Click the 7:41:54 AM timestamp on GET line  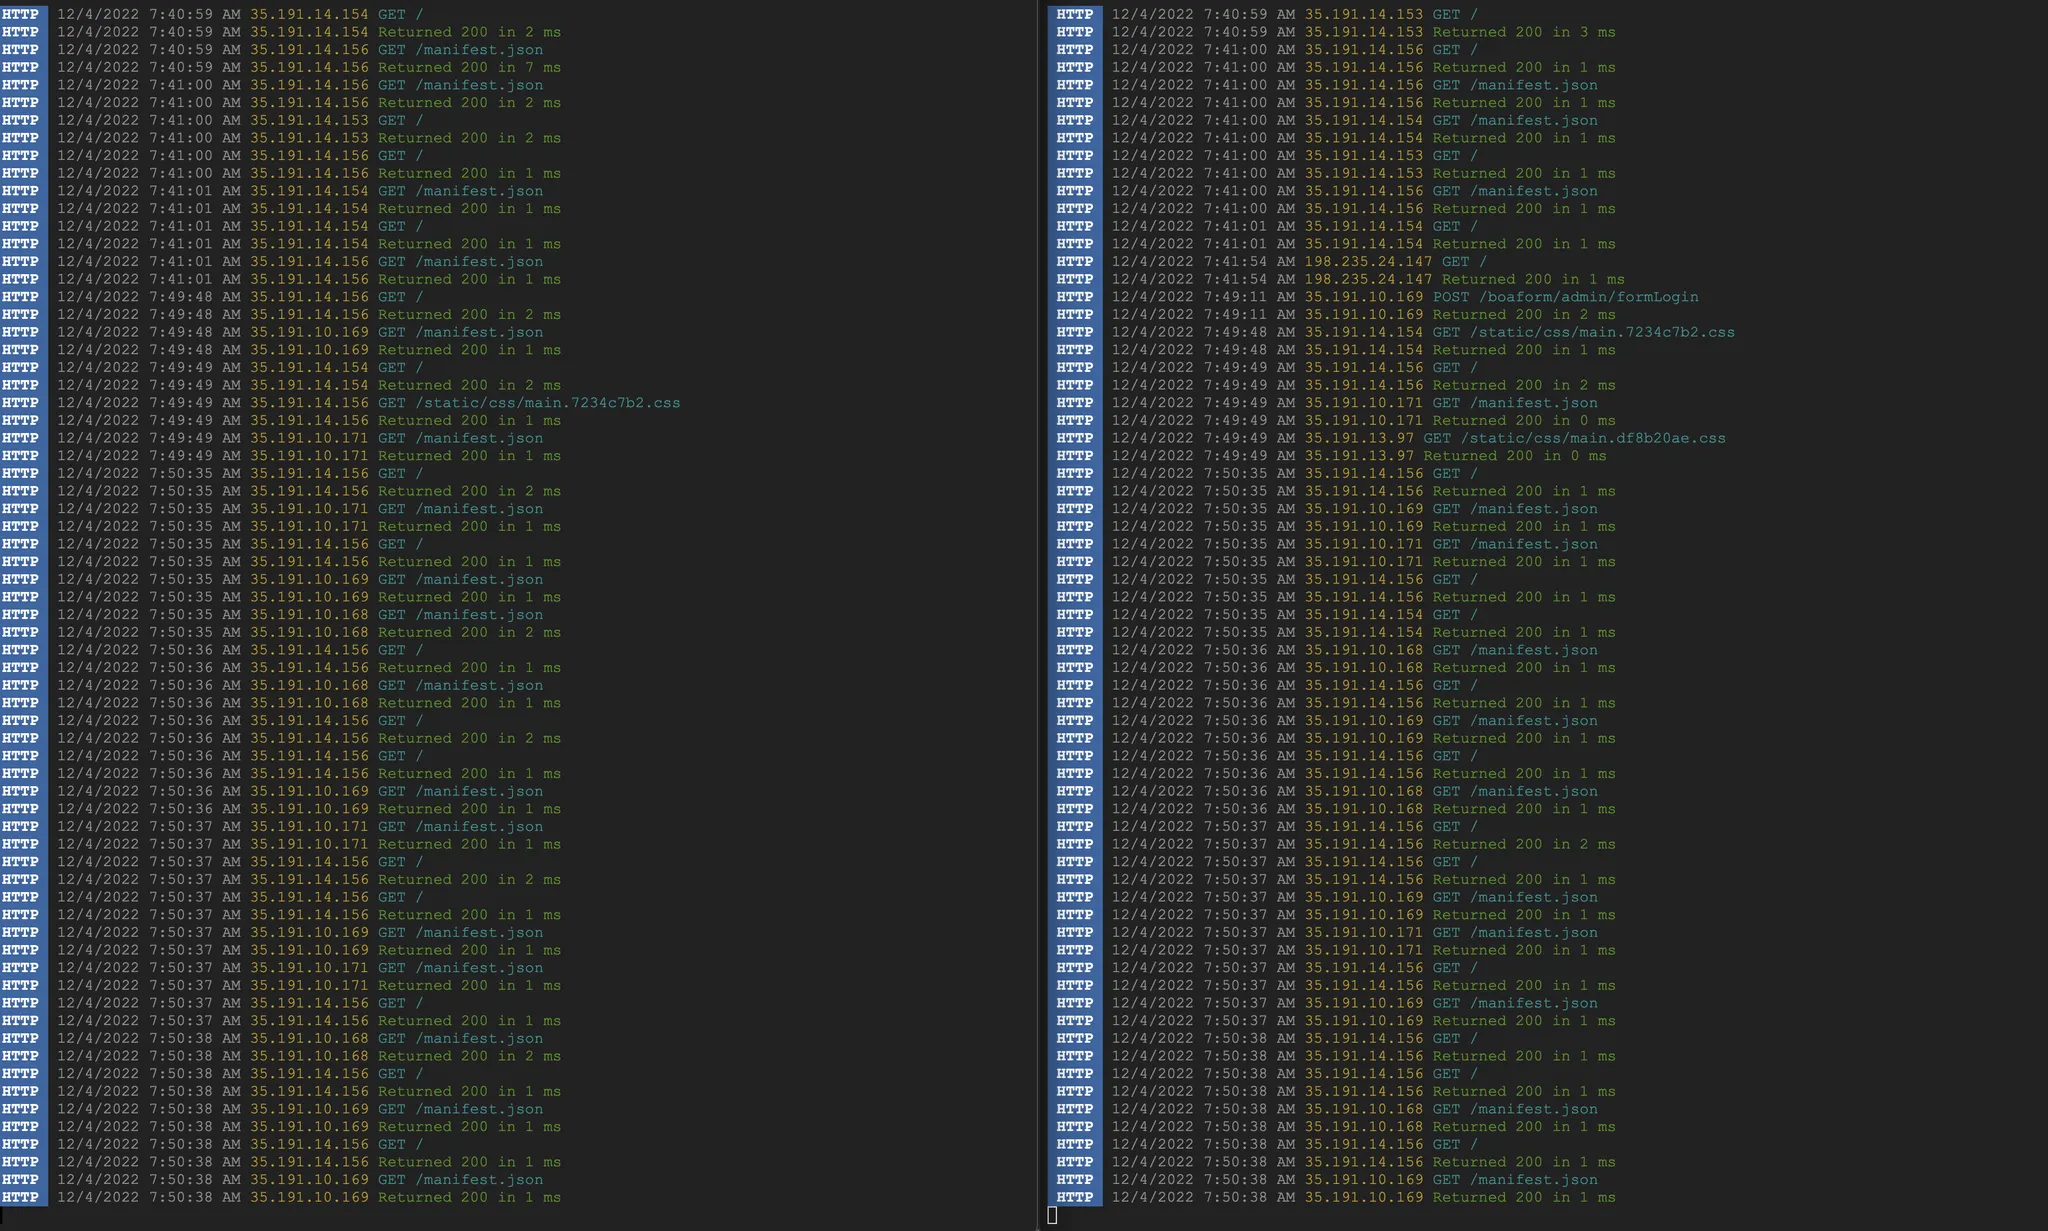tap(1249, 262)
